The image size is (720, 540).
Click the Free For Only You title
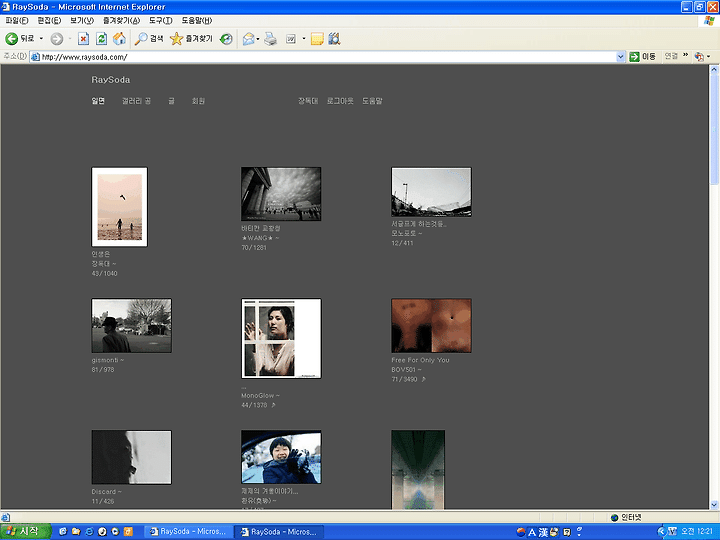click(x=420, y=360)
